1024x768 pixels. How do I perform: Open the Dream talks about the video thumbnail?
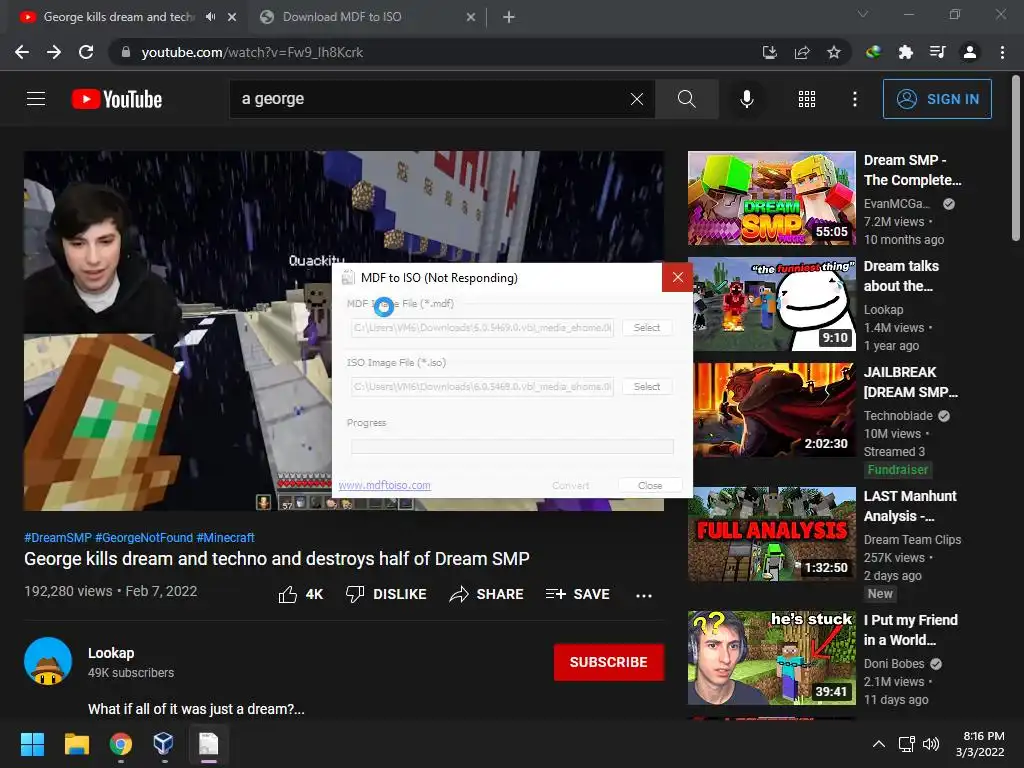[x=771, y=304]
